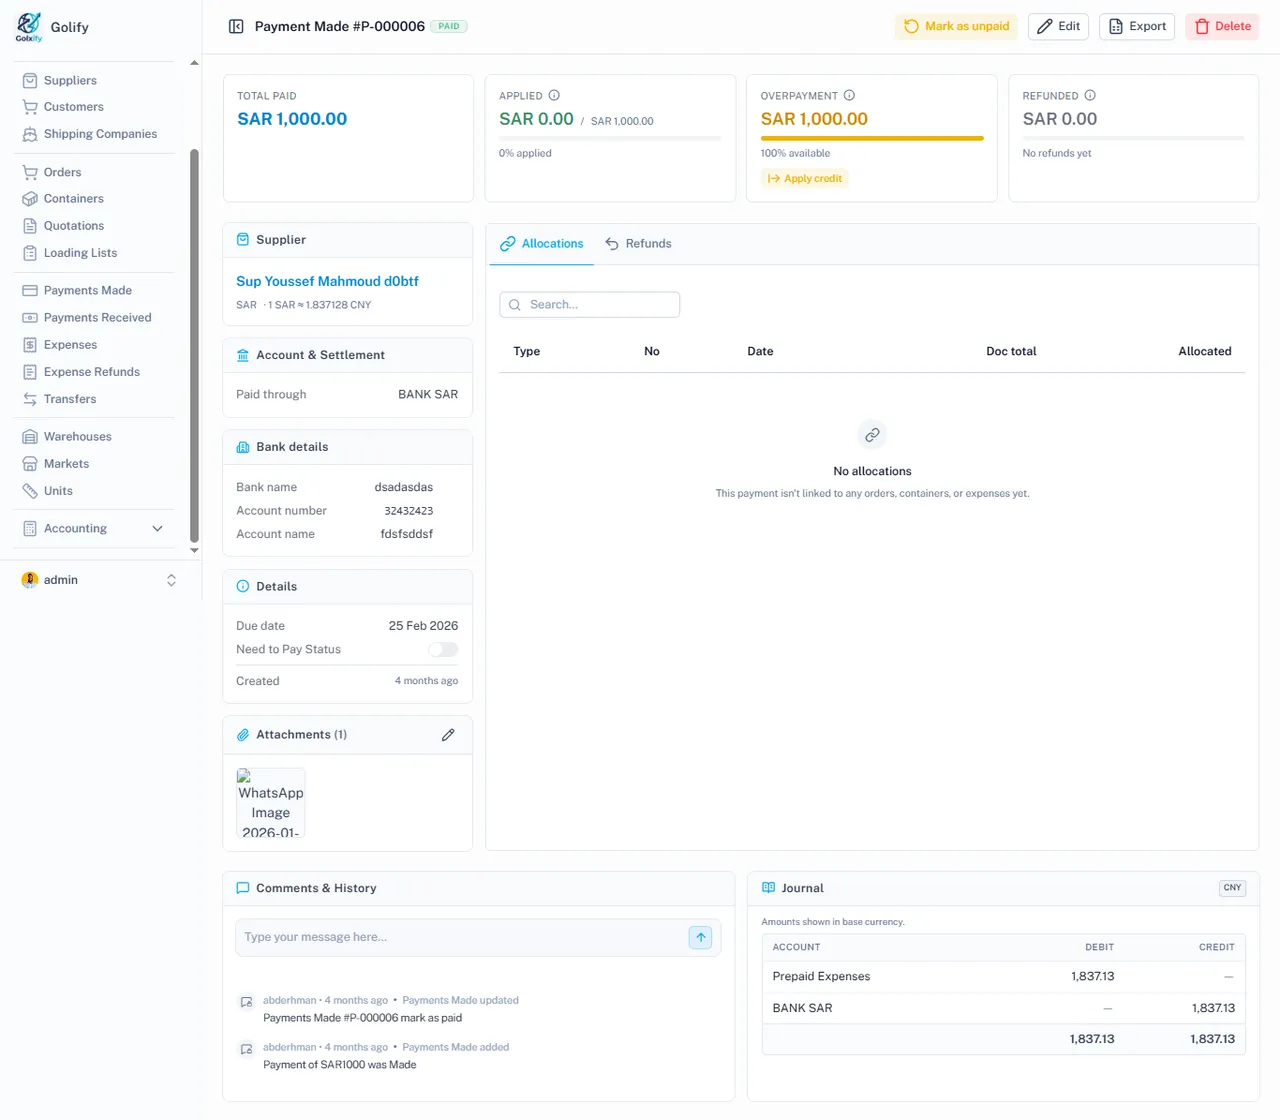The width and height of the screenshot is (1280, 1120).
Task: Open Customers in the sidebar
Action: click(73, 107)
